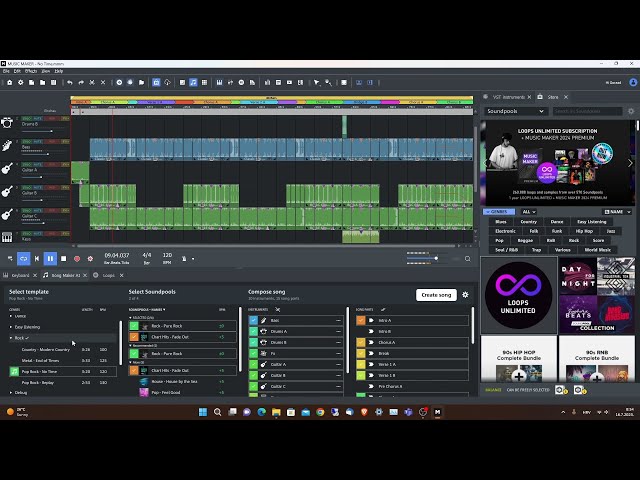Open Song Maker settings gear icon
This screenshot has height=480, width=640.
click(x=465, y=295)
